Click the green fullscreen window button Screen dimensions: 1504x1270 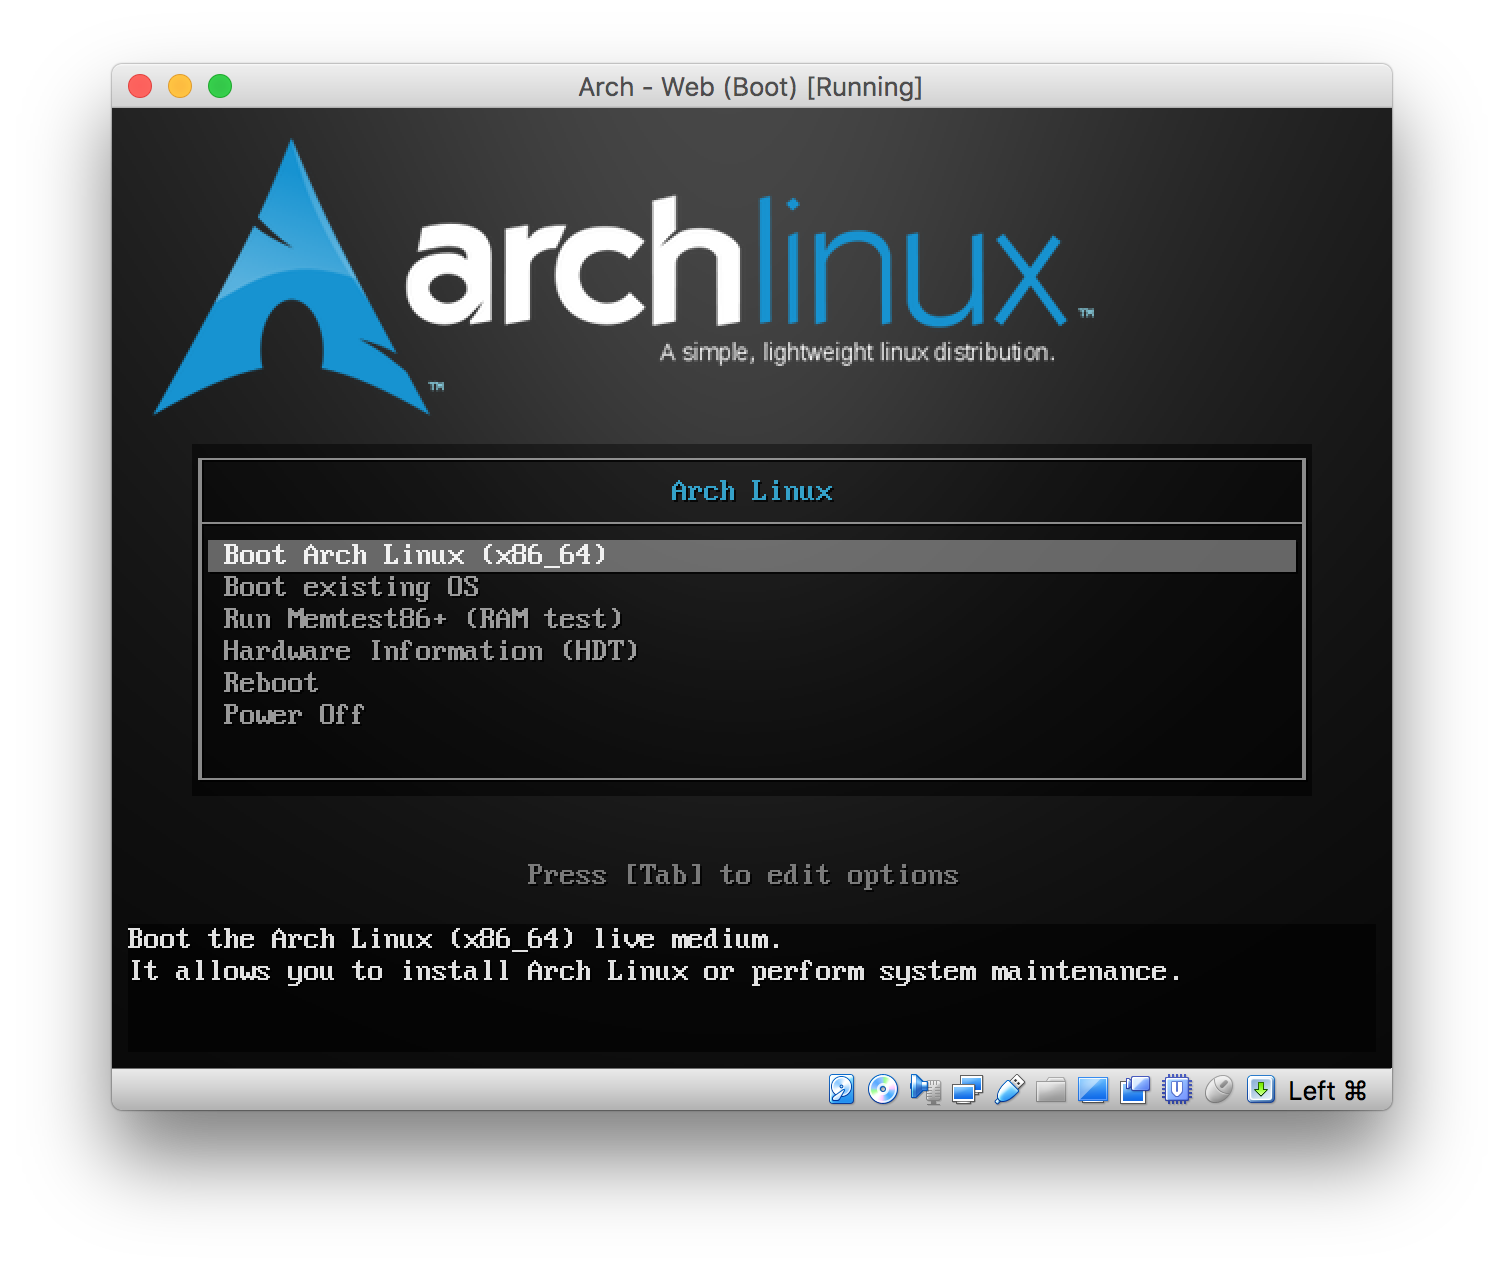220,87
